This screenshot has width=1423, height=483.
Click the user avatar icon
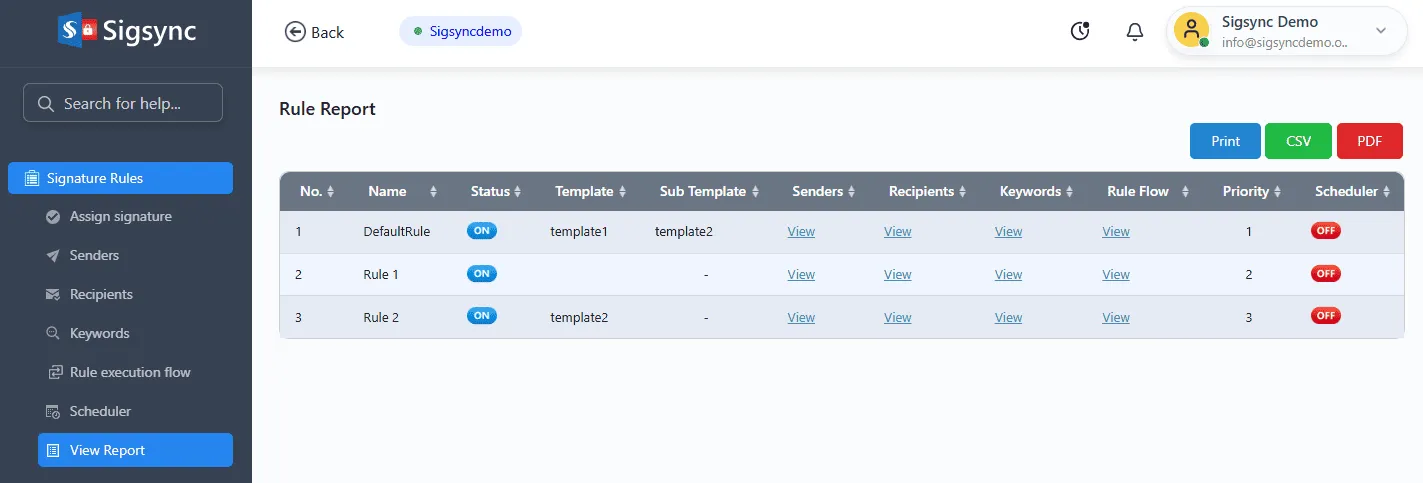pos(1192,30)
